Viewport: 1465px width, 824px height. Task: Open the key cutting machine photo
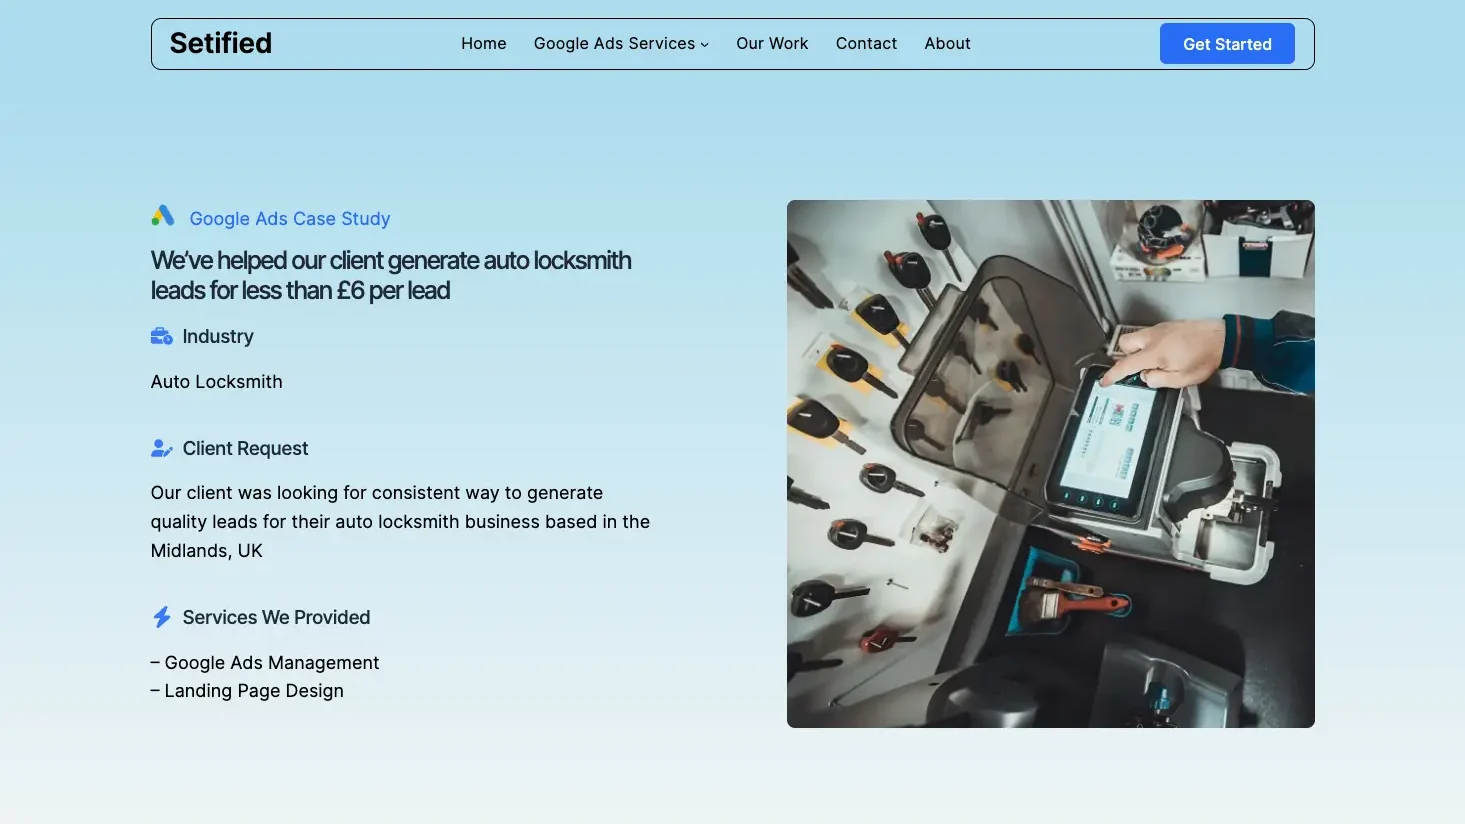point(1050,464)
